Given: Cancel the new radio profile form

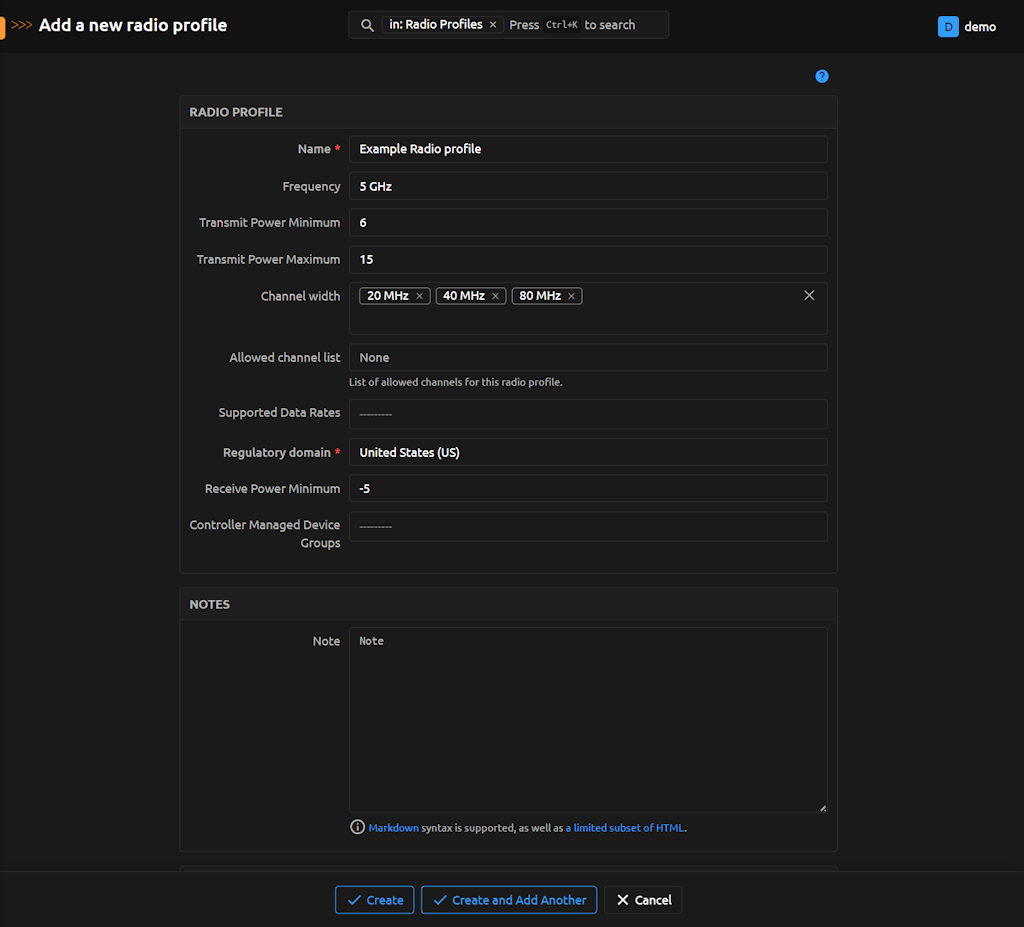Looking at the screenshot, I should coord(643,900).
